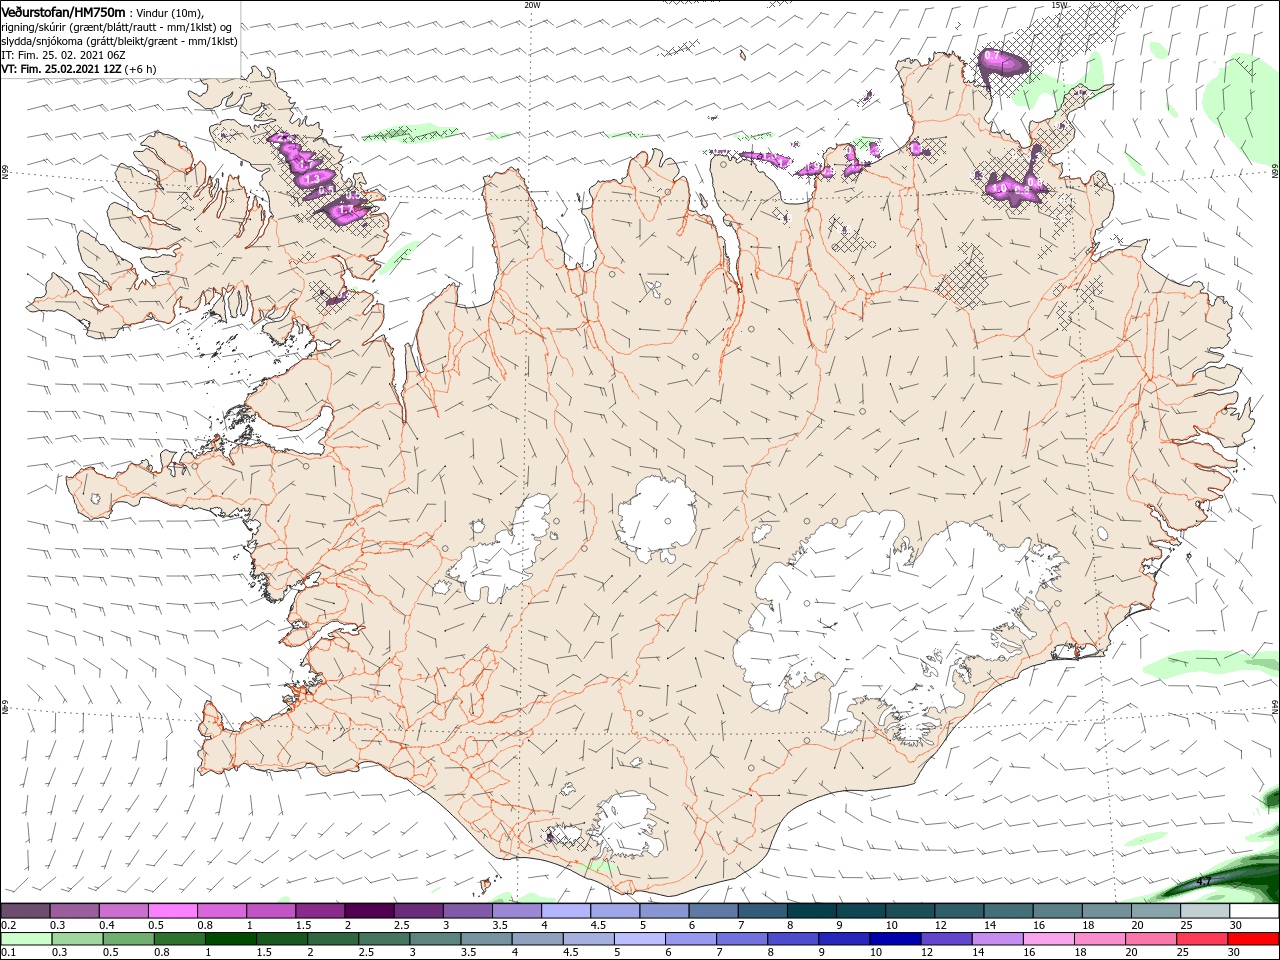
Task: Pick the dark purple 2 swatch in upper legend
Action: coord(369,911)
